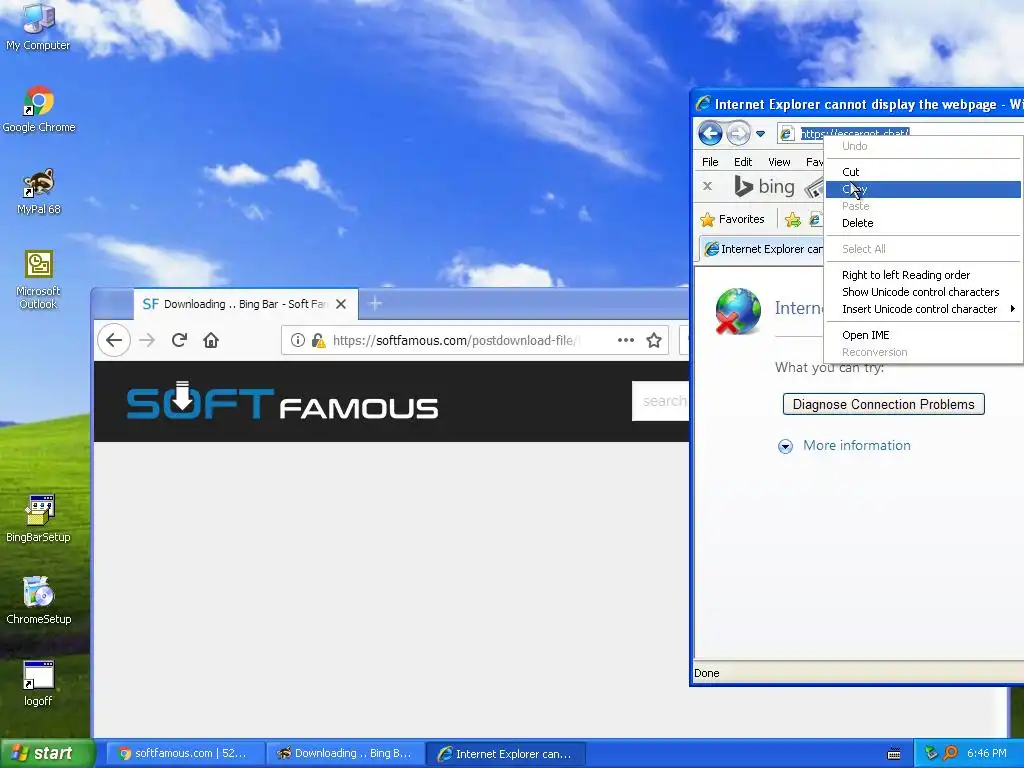
Task: Bookmark this page with the star icon
Action: click(654, 340)
